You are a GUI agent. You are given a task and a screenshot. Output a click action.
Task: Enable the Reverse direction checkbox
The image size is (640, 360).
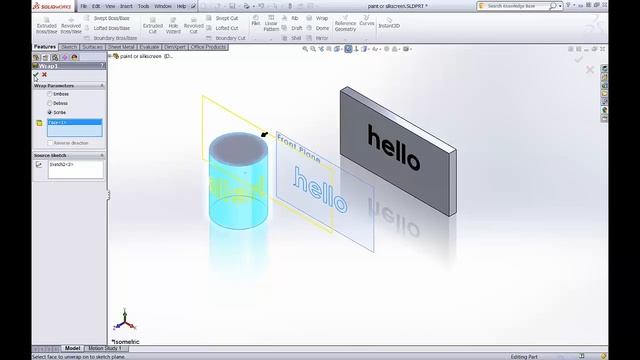(x=50, y=143)
